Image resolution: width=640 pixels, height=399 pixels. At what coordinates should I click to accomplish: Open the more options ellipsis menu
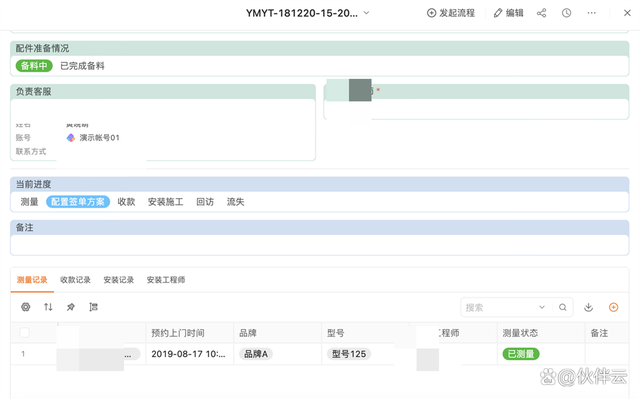tap(591, 13)
